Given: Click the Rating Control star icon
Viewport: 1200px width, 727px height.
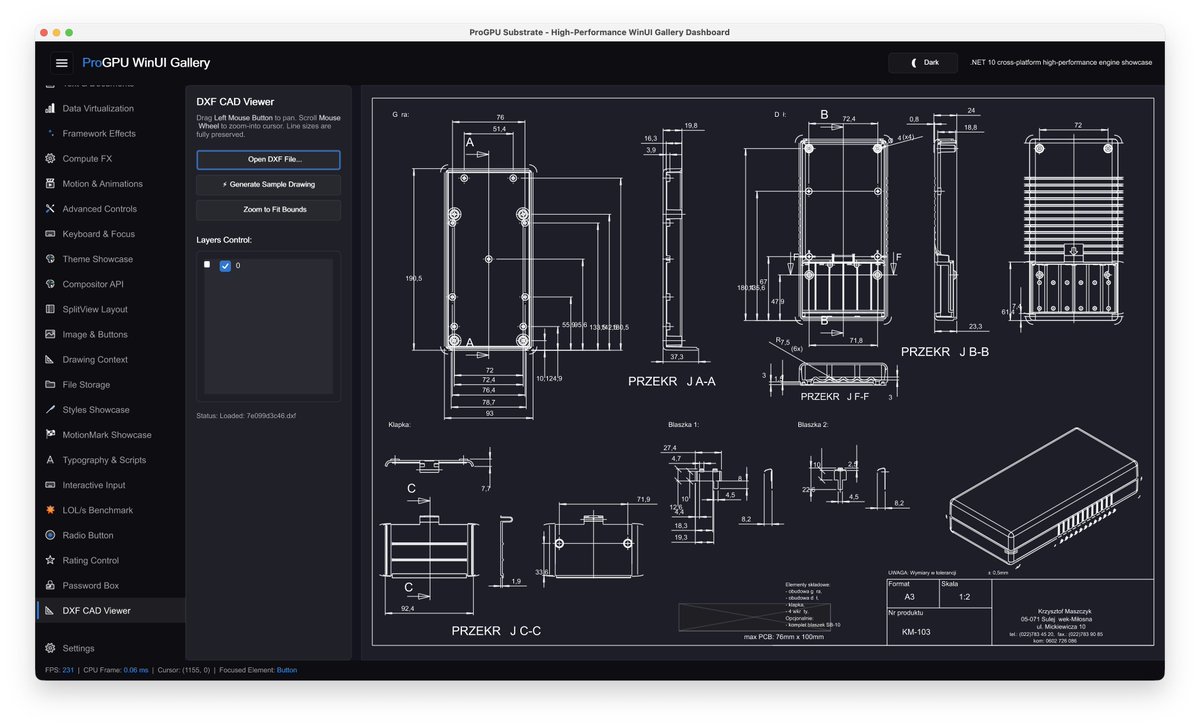Looking at the screenshot, I should click(51, 561).
